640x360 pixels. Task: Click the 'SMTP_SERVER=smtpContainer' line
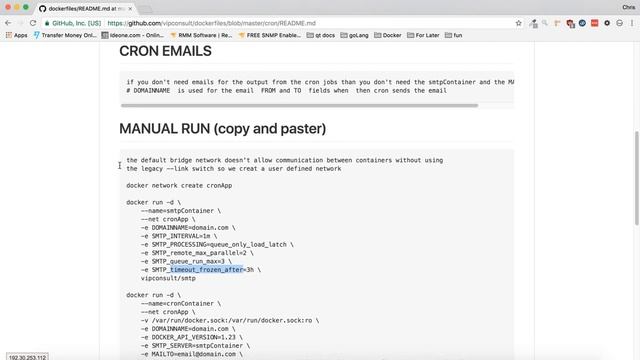click(x=195, y=346)
